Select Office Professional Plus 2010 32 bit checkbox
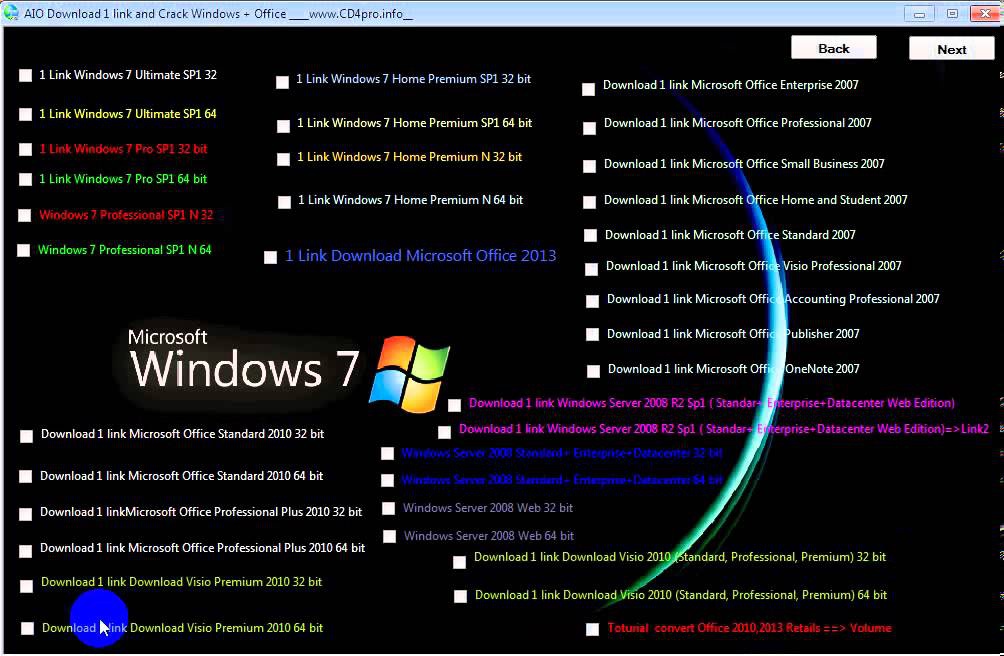This screenshot has width=1004, height=656. click(x=26, y=514)
